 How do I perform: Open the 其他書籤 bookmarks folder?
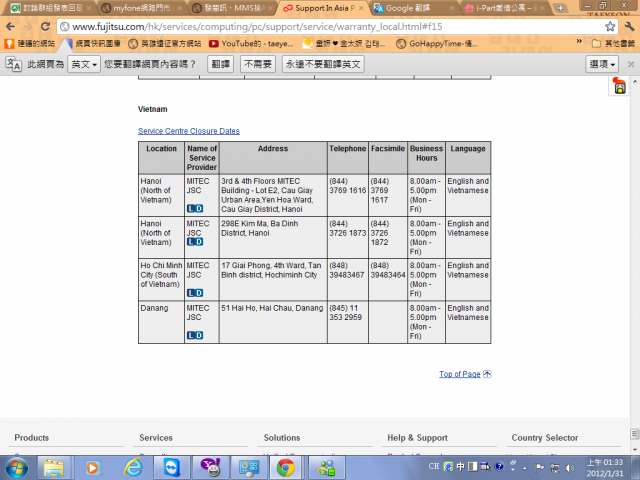(613, 44)
